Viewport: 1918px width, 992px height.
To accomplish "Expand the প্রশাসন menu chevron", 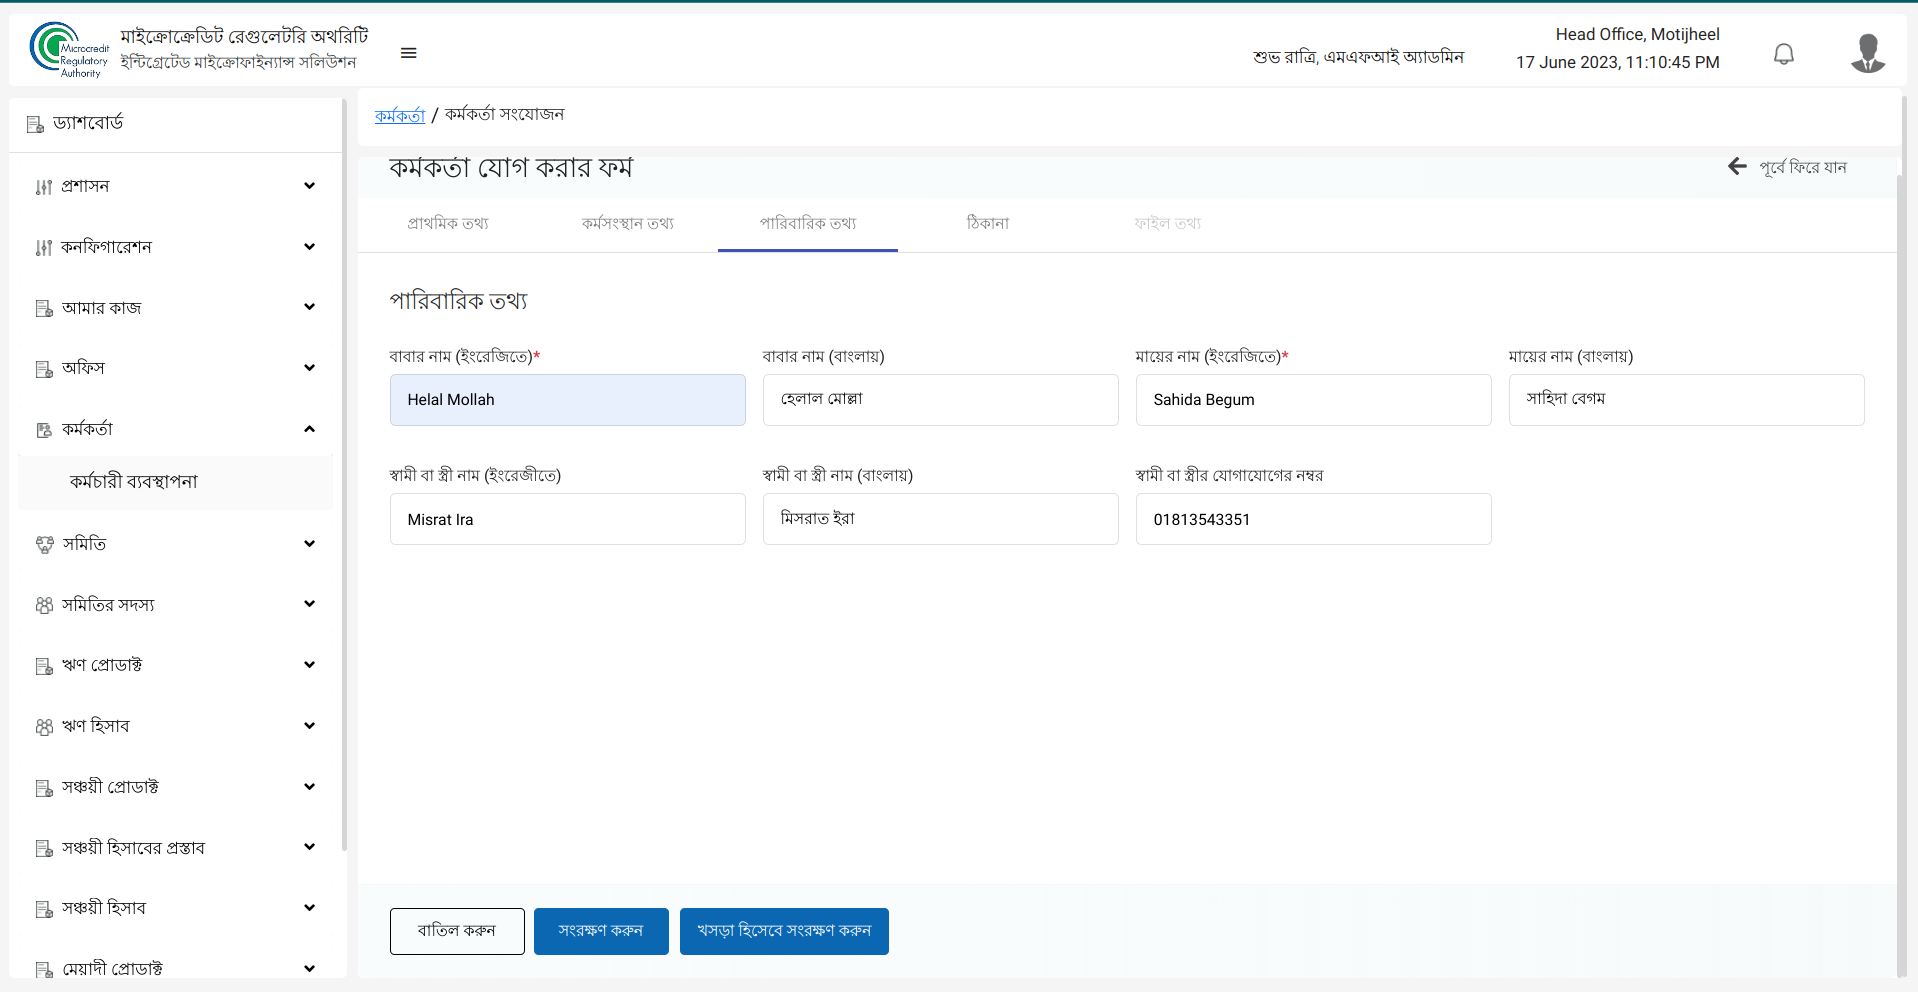I will [x=309, y=186].
